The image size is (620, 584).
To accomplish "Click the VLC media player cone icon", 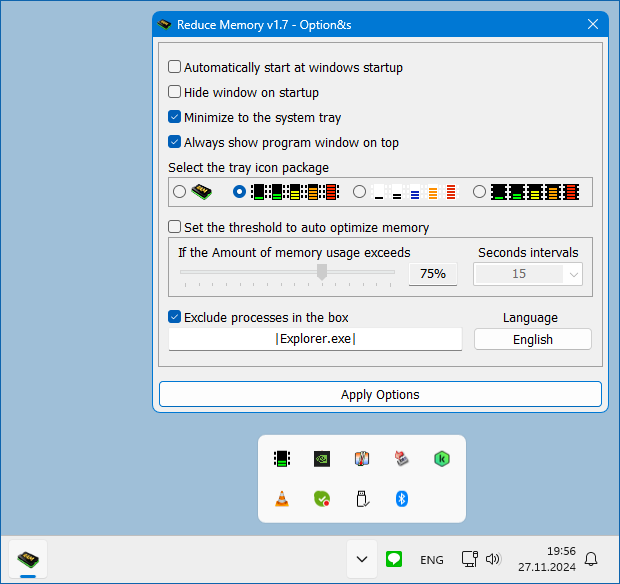I will coord(282,498).
